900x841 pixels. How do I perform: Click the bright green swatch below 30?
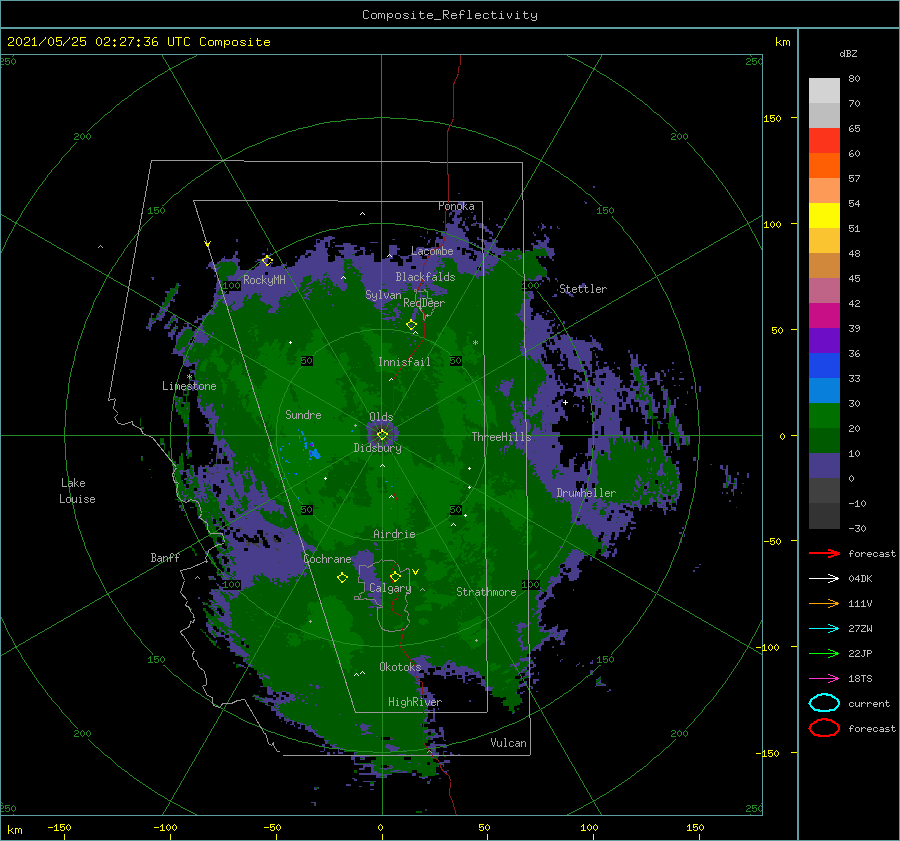(x=824, y=415)
